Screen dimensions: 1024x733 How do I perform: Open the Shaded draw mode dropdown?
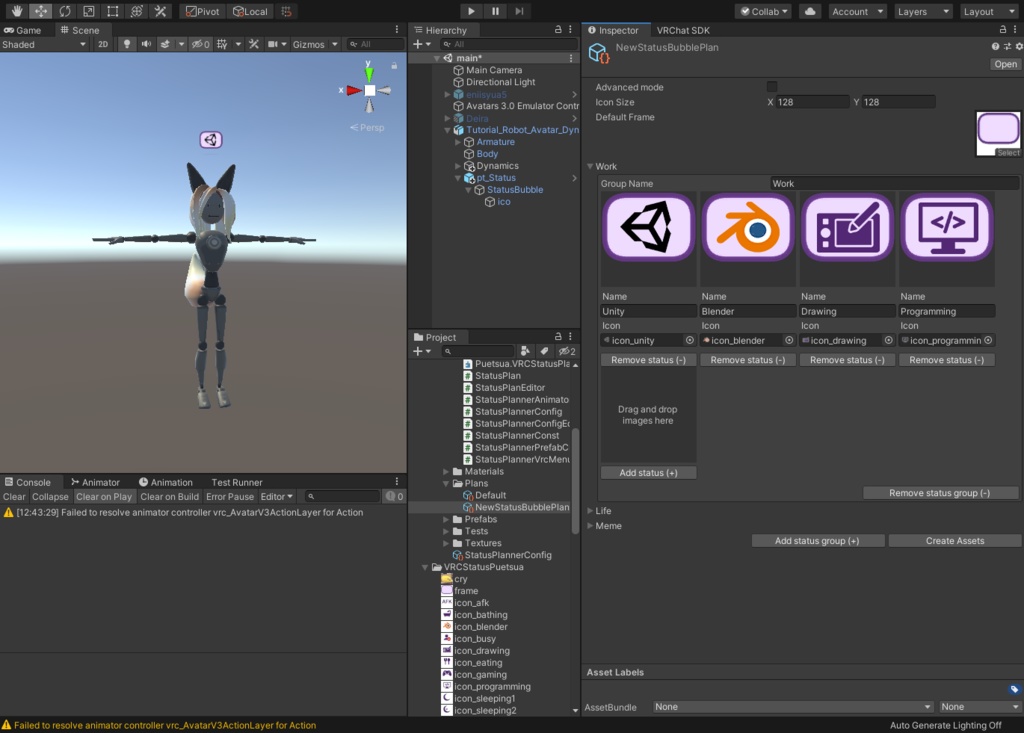pyautogui.click(x=44, y=44)
